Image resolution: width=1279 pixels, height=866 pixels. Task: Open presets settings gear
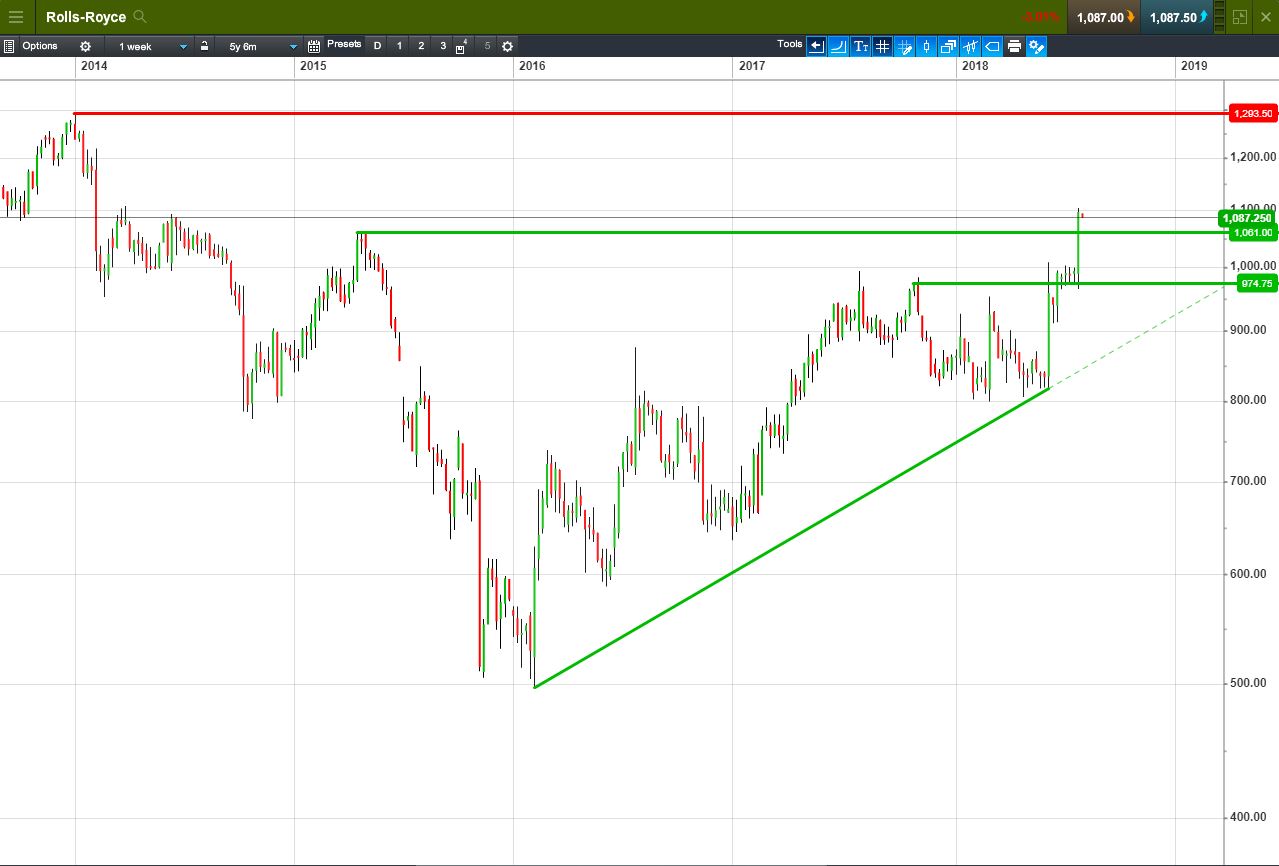tap(507, 46)
